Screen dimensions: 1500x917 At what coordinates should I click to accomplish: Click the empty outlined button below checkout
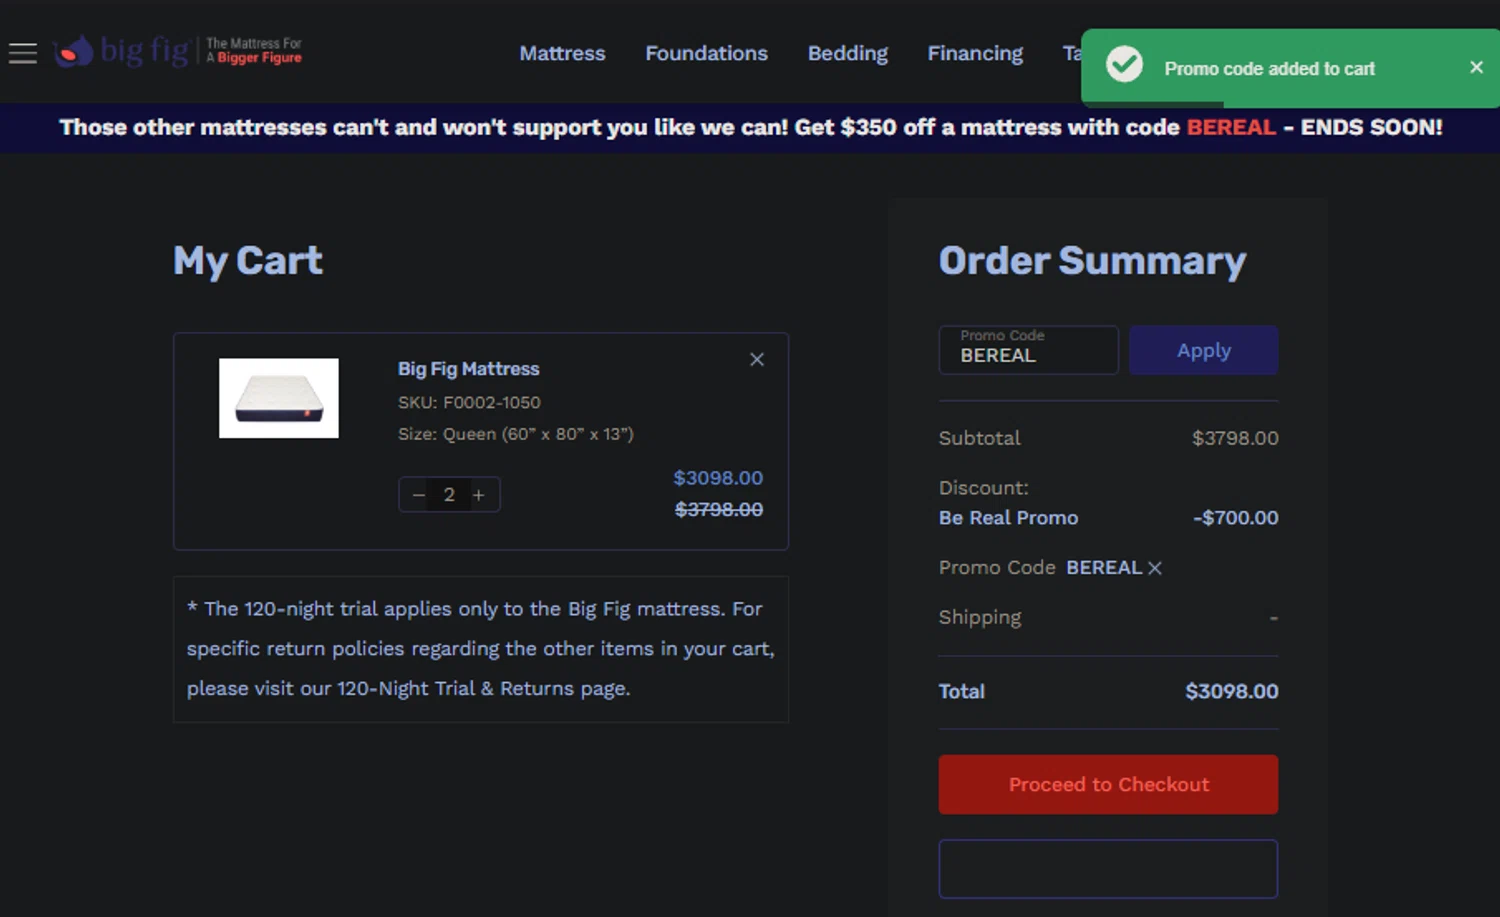tap(1108, 868)
